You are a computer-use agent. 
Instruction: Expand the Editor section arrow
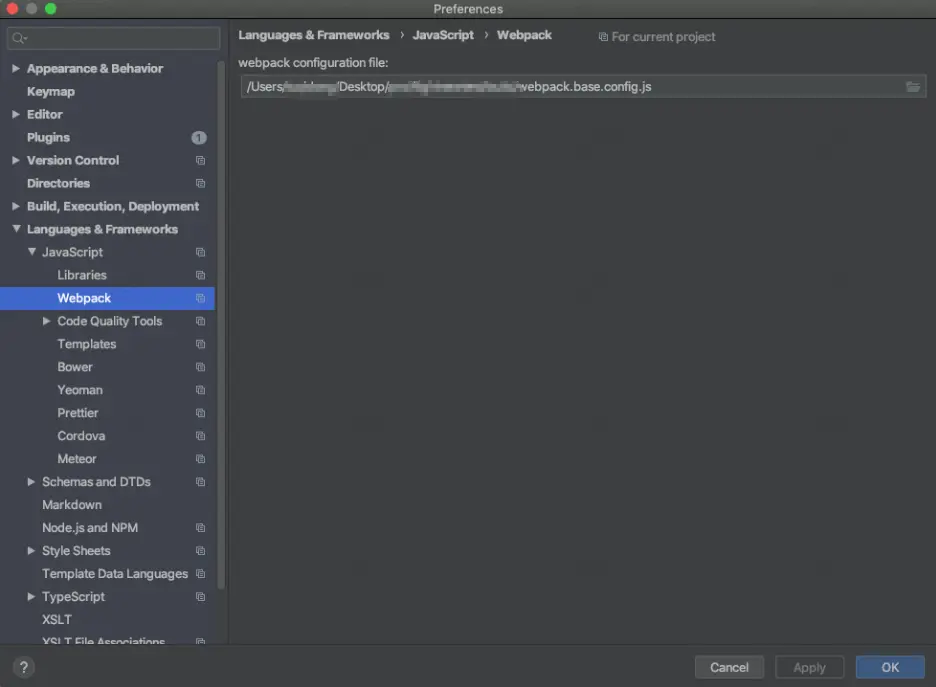16,115
